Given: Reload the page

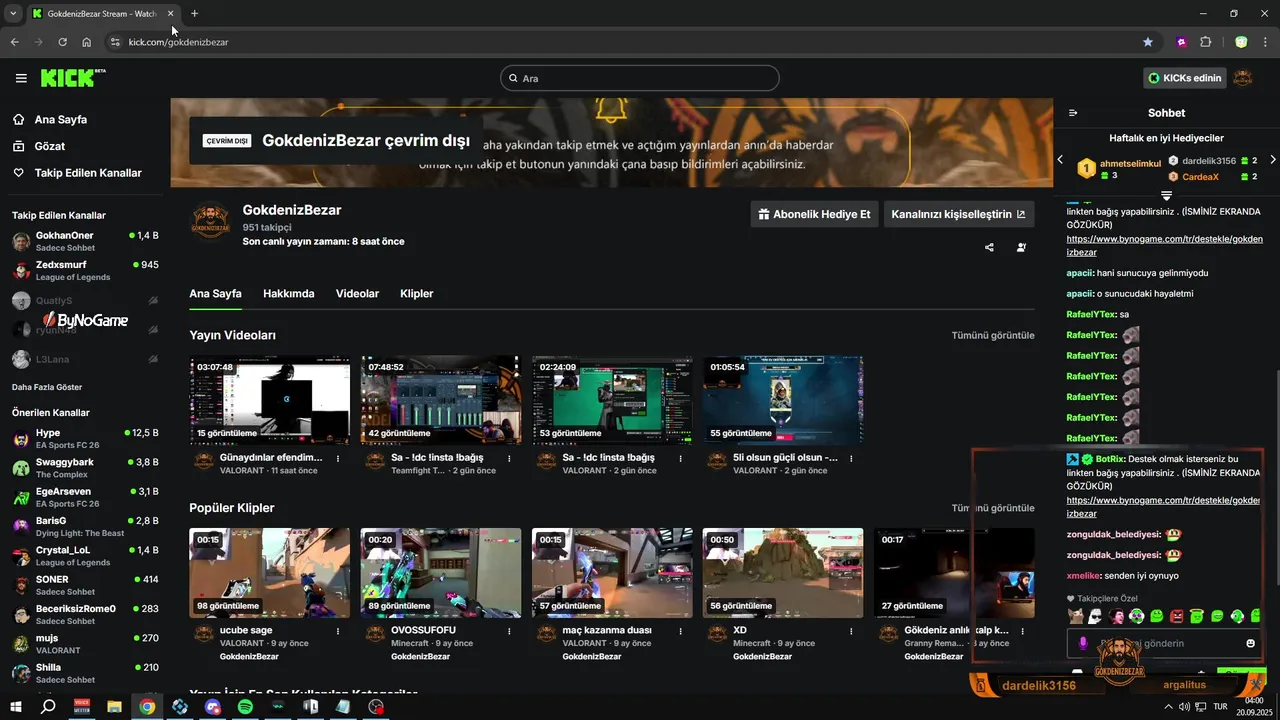Looking at the screenshot, I should (62, 42).
